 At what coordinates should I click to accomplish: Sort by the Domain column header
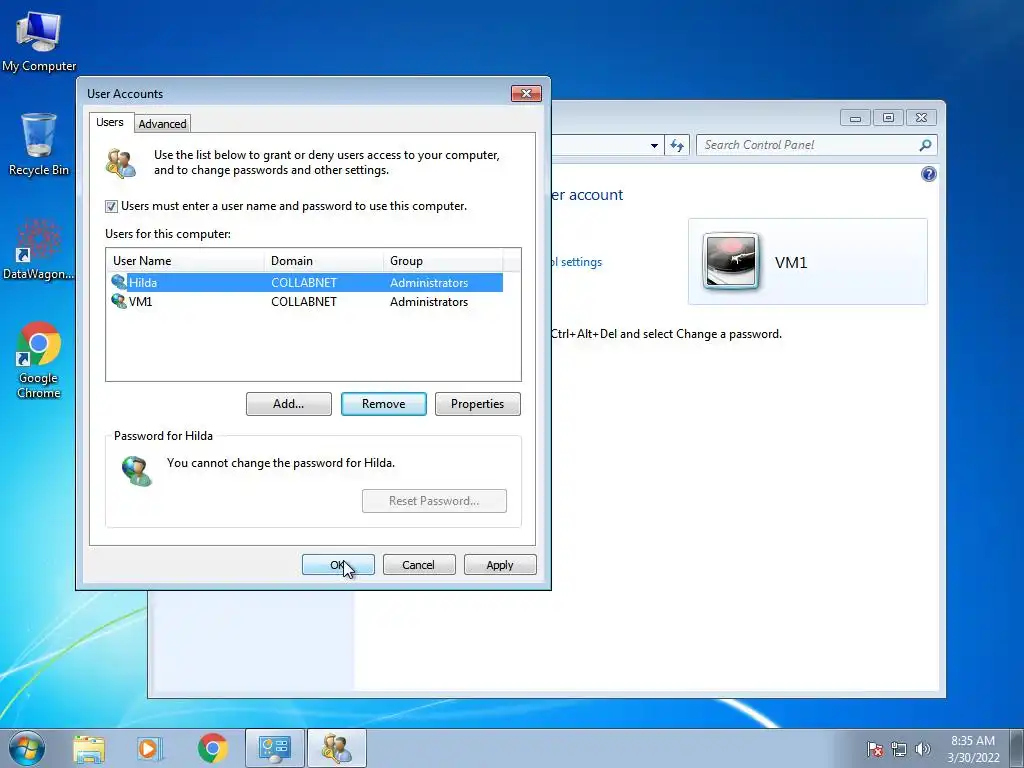[324, 261]
